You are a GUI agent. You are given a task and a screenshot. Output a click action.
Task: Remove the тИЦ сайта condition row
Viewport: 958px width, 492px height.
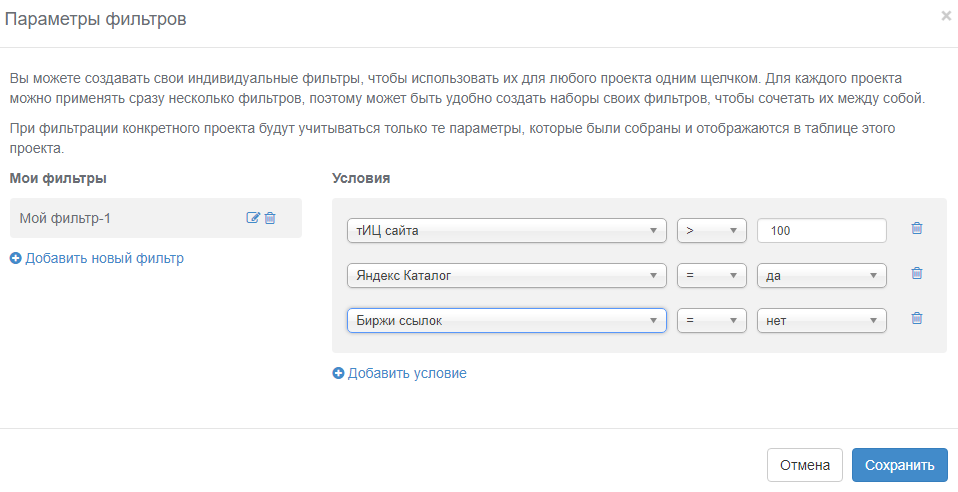916,228
